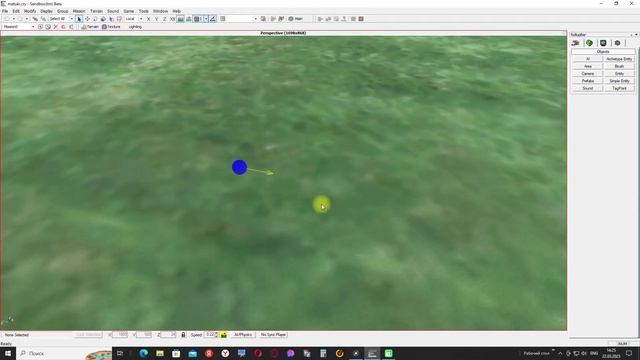Delete mission with red X icon
This screenshot has height=360, width=640.
(x=56, y=27)
